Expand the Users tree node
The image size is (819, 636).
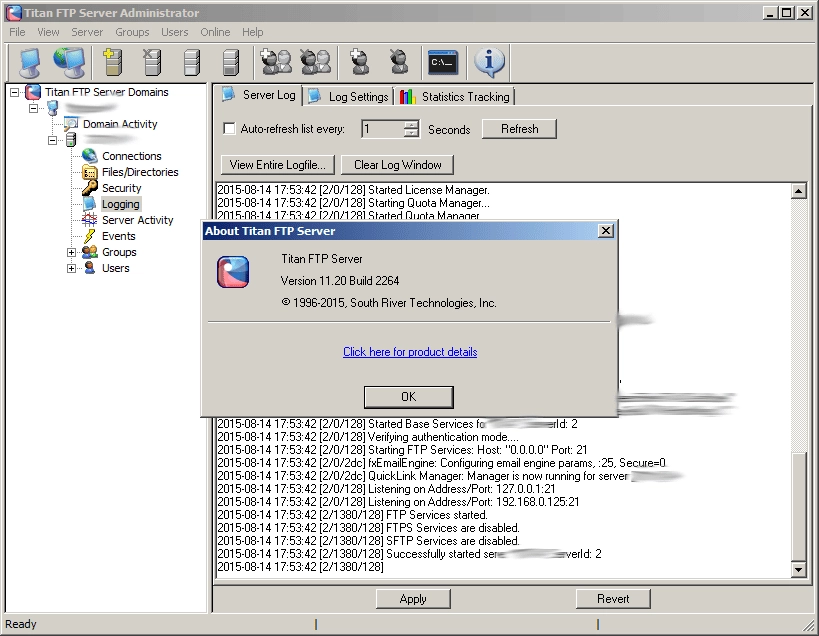72,268
